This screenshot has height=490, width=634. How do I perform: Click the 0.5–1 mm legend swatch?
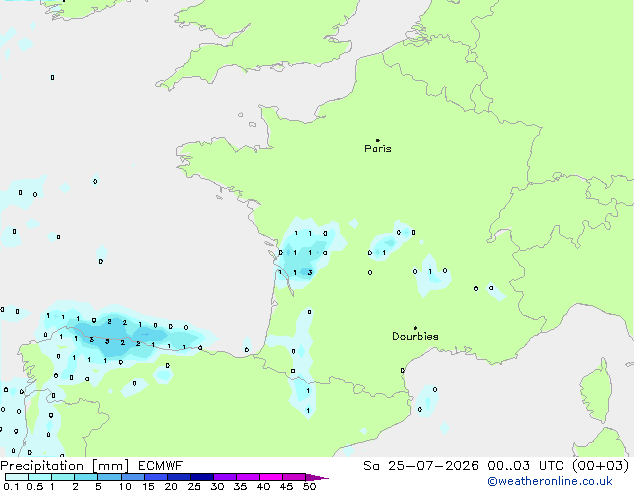[40, 477]
